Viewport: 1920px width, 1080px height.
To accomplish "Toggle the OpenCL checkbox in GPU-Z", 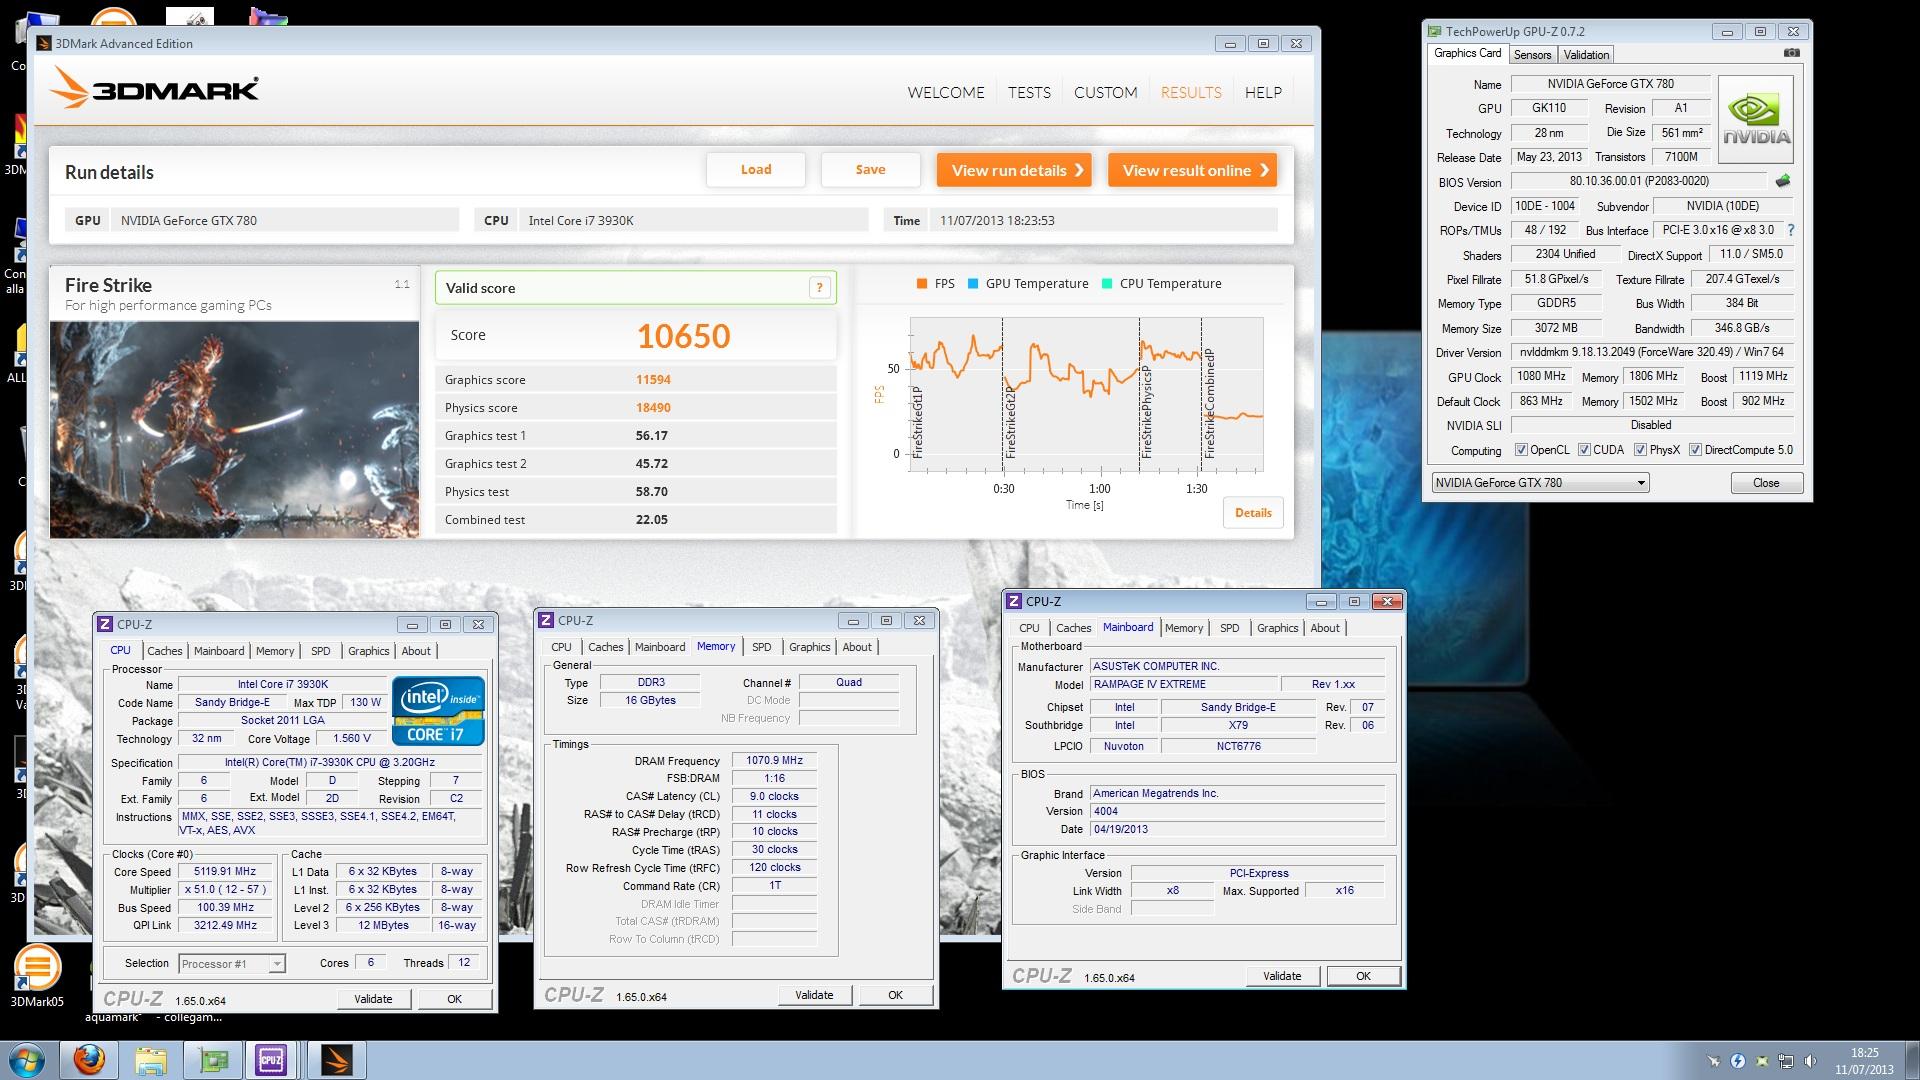I will 1521,450.
